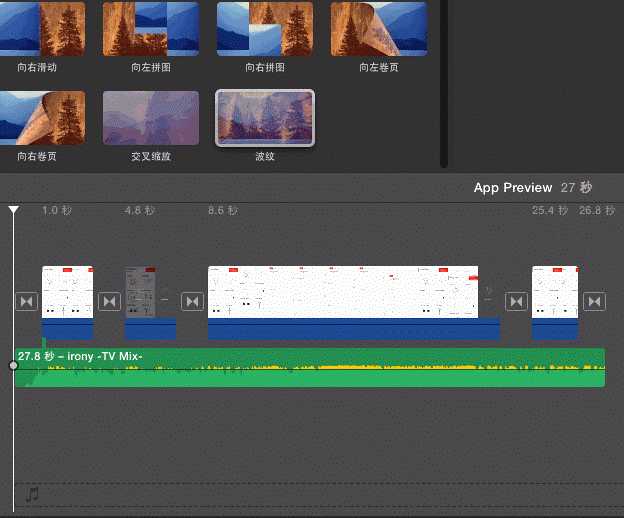This screenshot has width=624, height=518.
Task: Click the playhead marker at timeline start
Action: click(14, 210)
